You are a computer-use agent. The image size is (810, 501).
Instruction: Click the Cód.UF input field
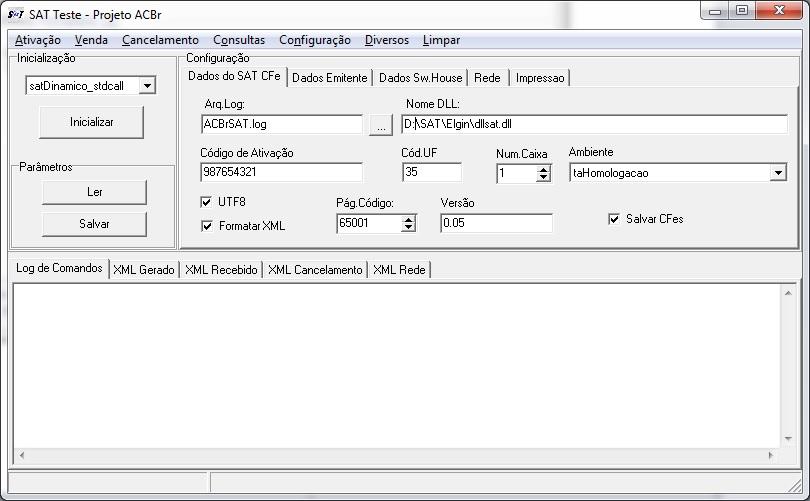click(x=432, y=172)
